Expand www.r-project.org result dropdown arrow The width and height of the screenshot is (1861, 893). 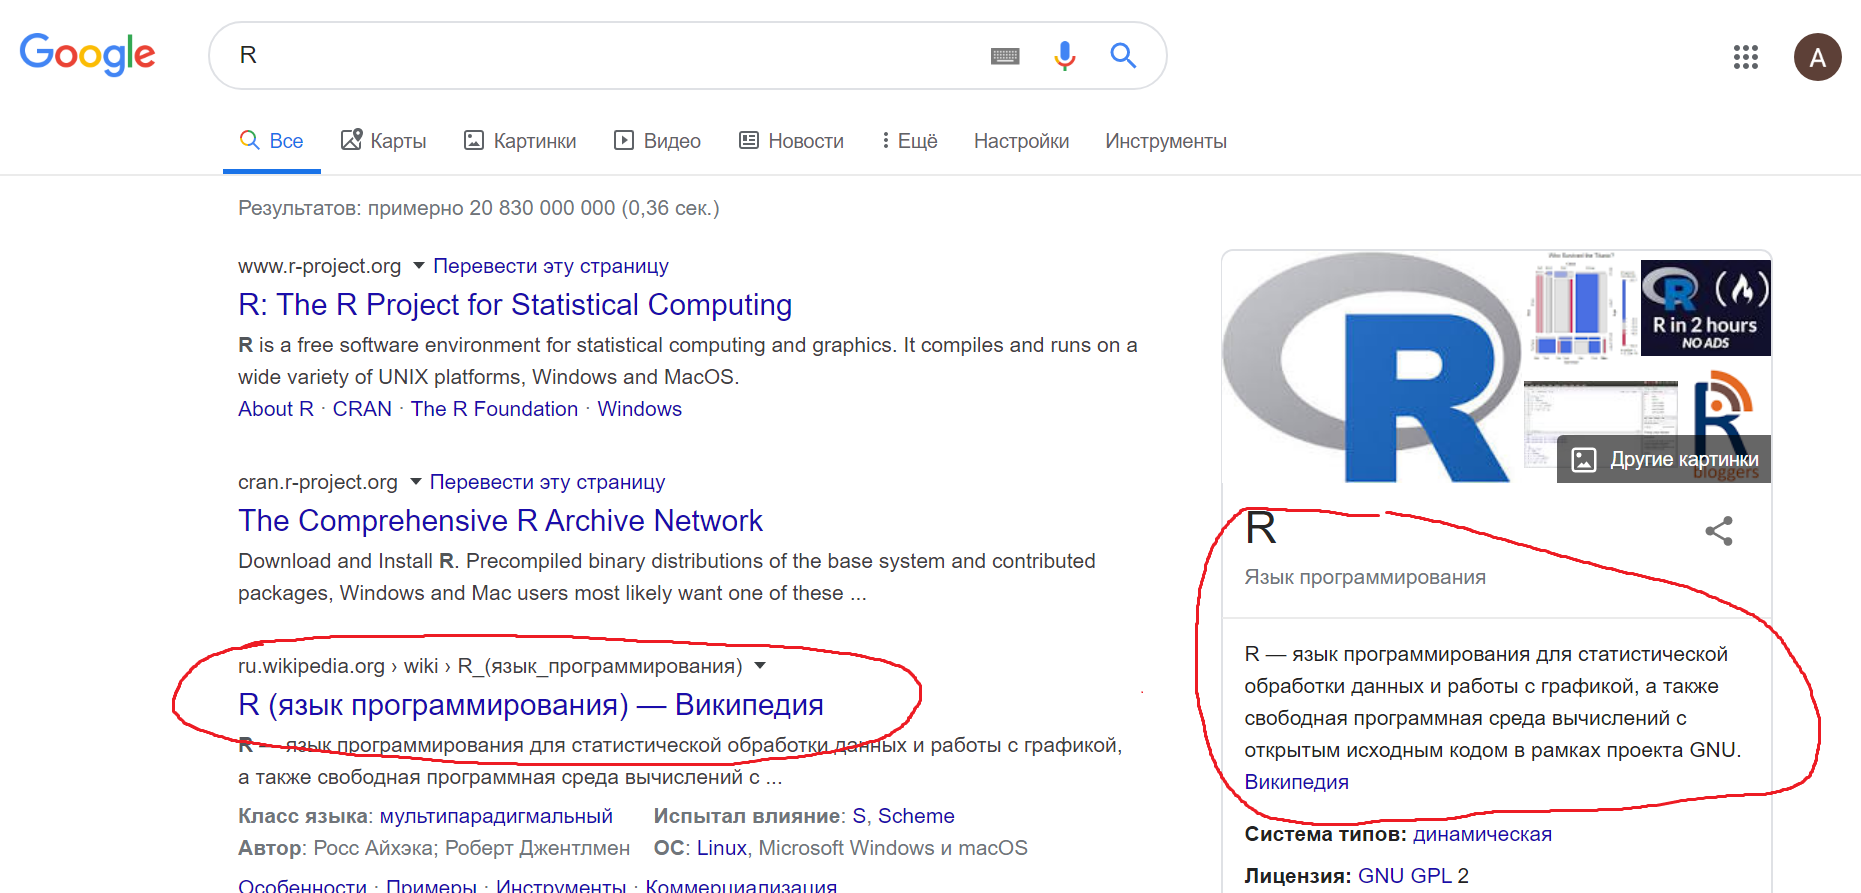click(x=419, y=266)
